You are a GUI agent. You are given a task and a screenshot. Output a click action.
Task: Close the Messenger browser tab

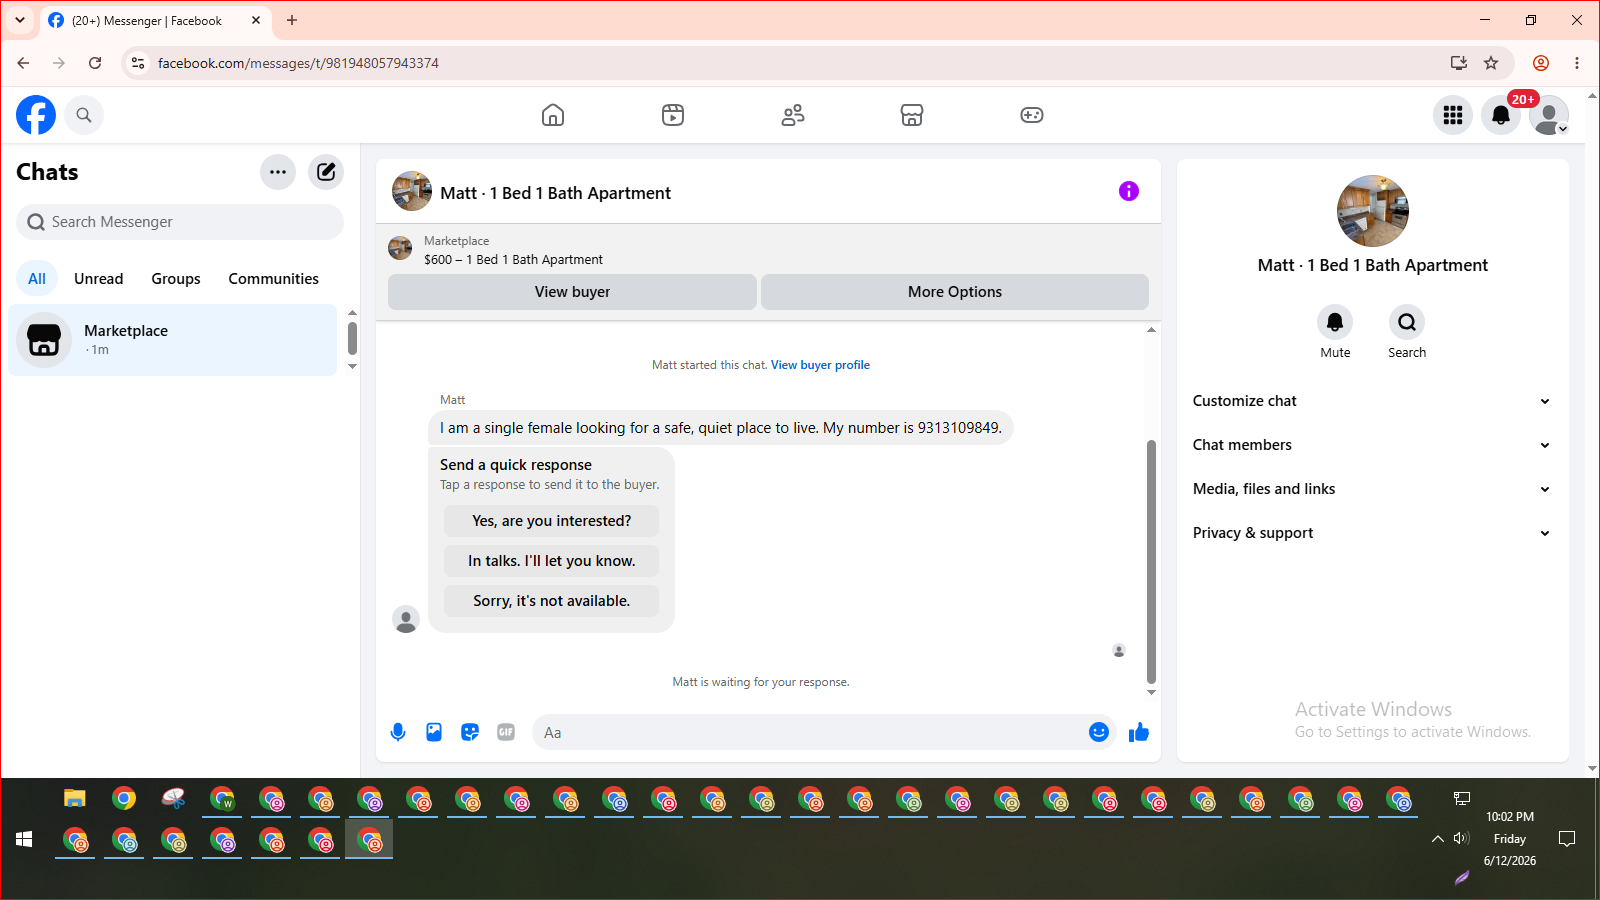(256, 20)
